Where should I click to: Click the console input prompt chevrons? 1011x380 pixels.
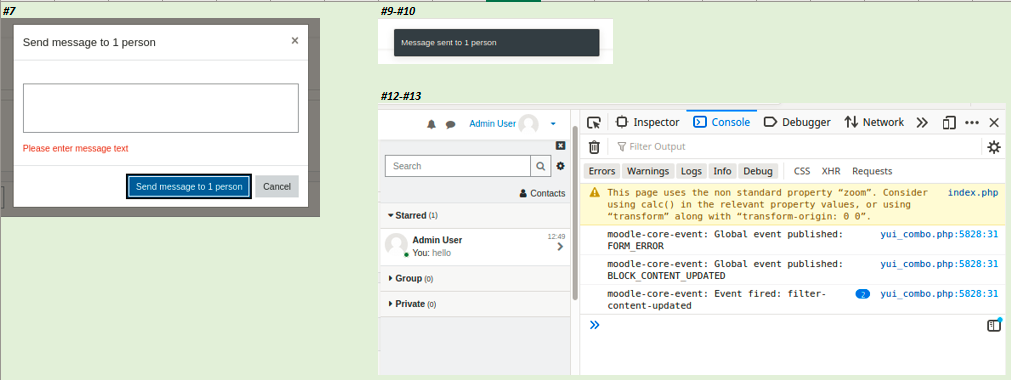(594, 325)
